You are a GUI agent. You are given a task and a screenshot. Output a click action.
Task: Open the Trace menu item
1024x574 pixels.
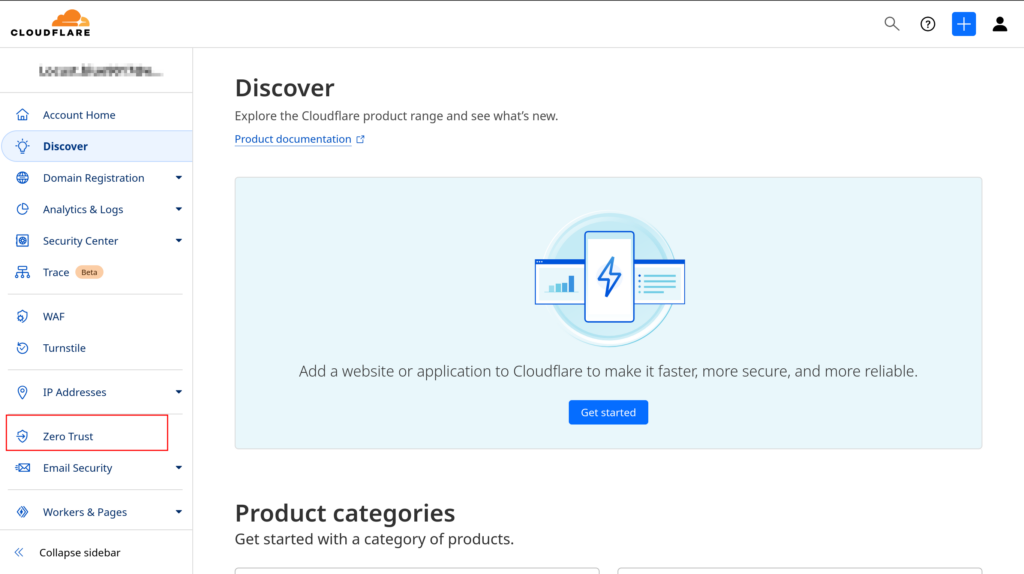(56, 272)
